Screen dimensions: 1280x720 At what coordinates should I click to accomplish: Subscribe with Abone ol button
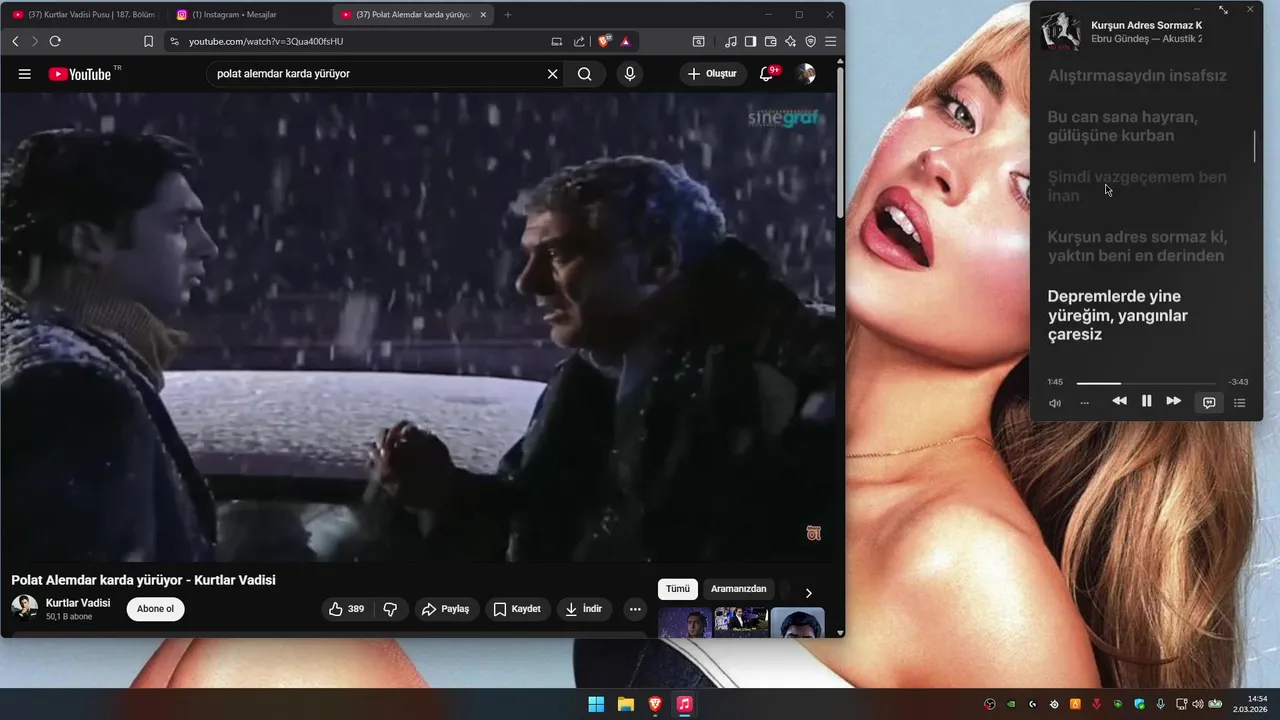155,609
